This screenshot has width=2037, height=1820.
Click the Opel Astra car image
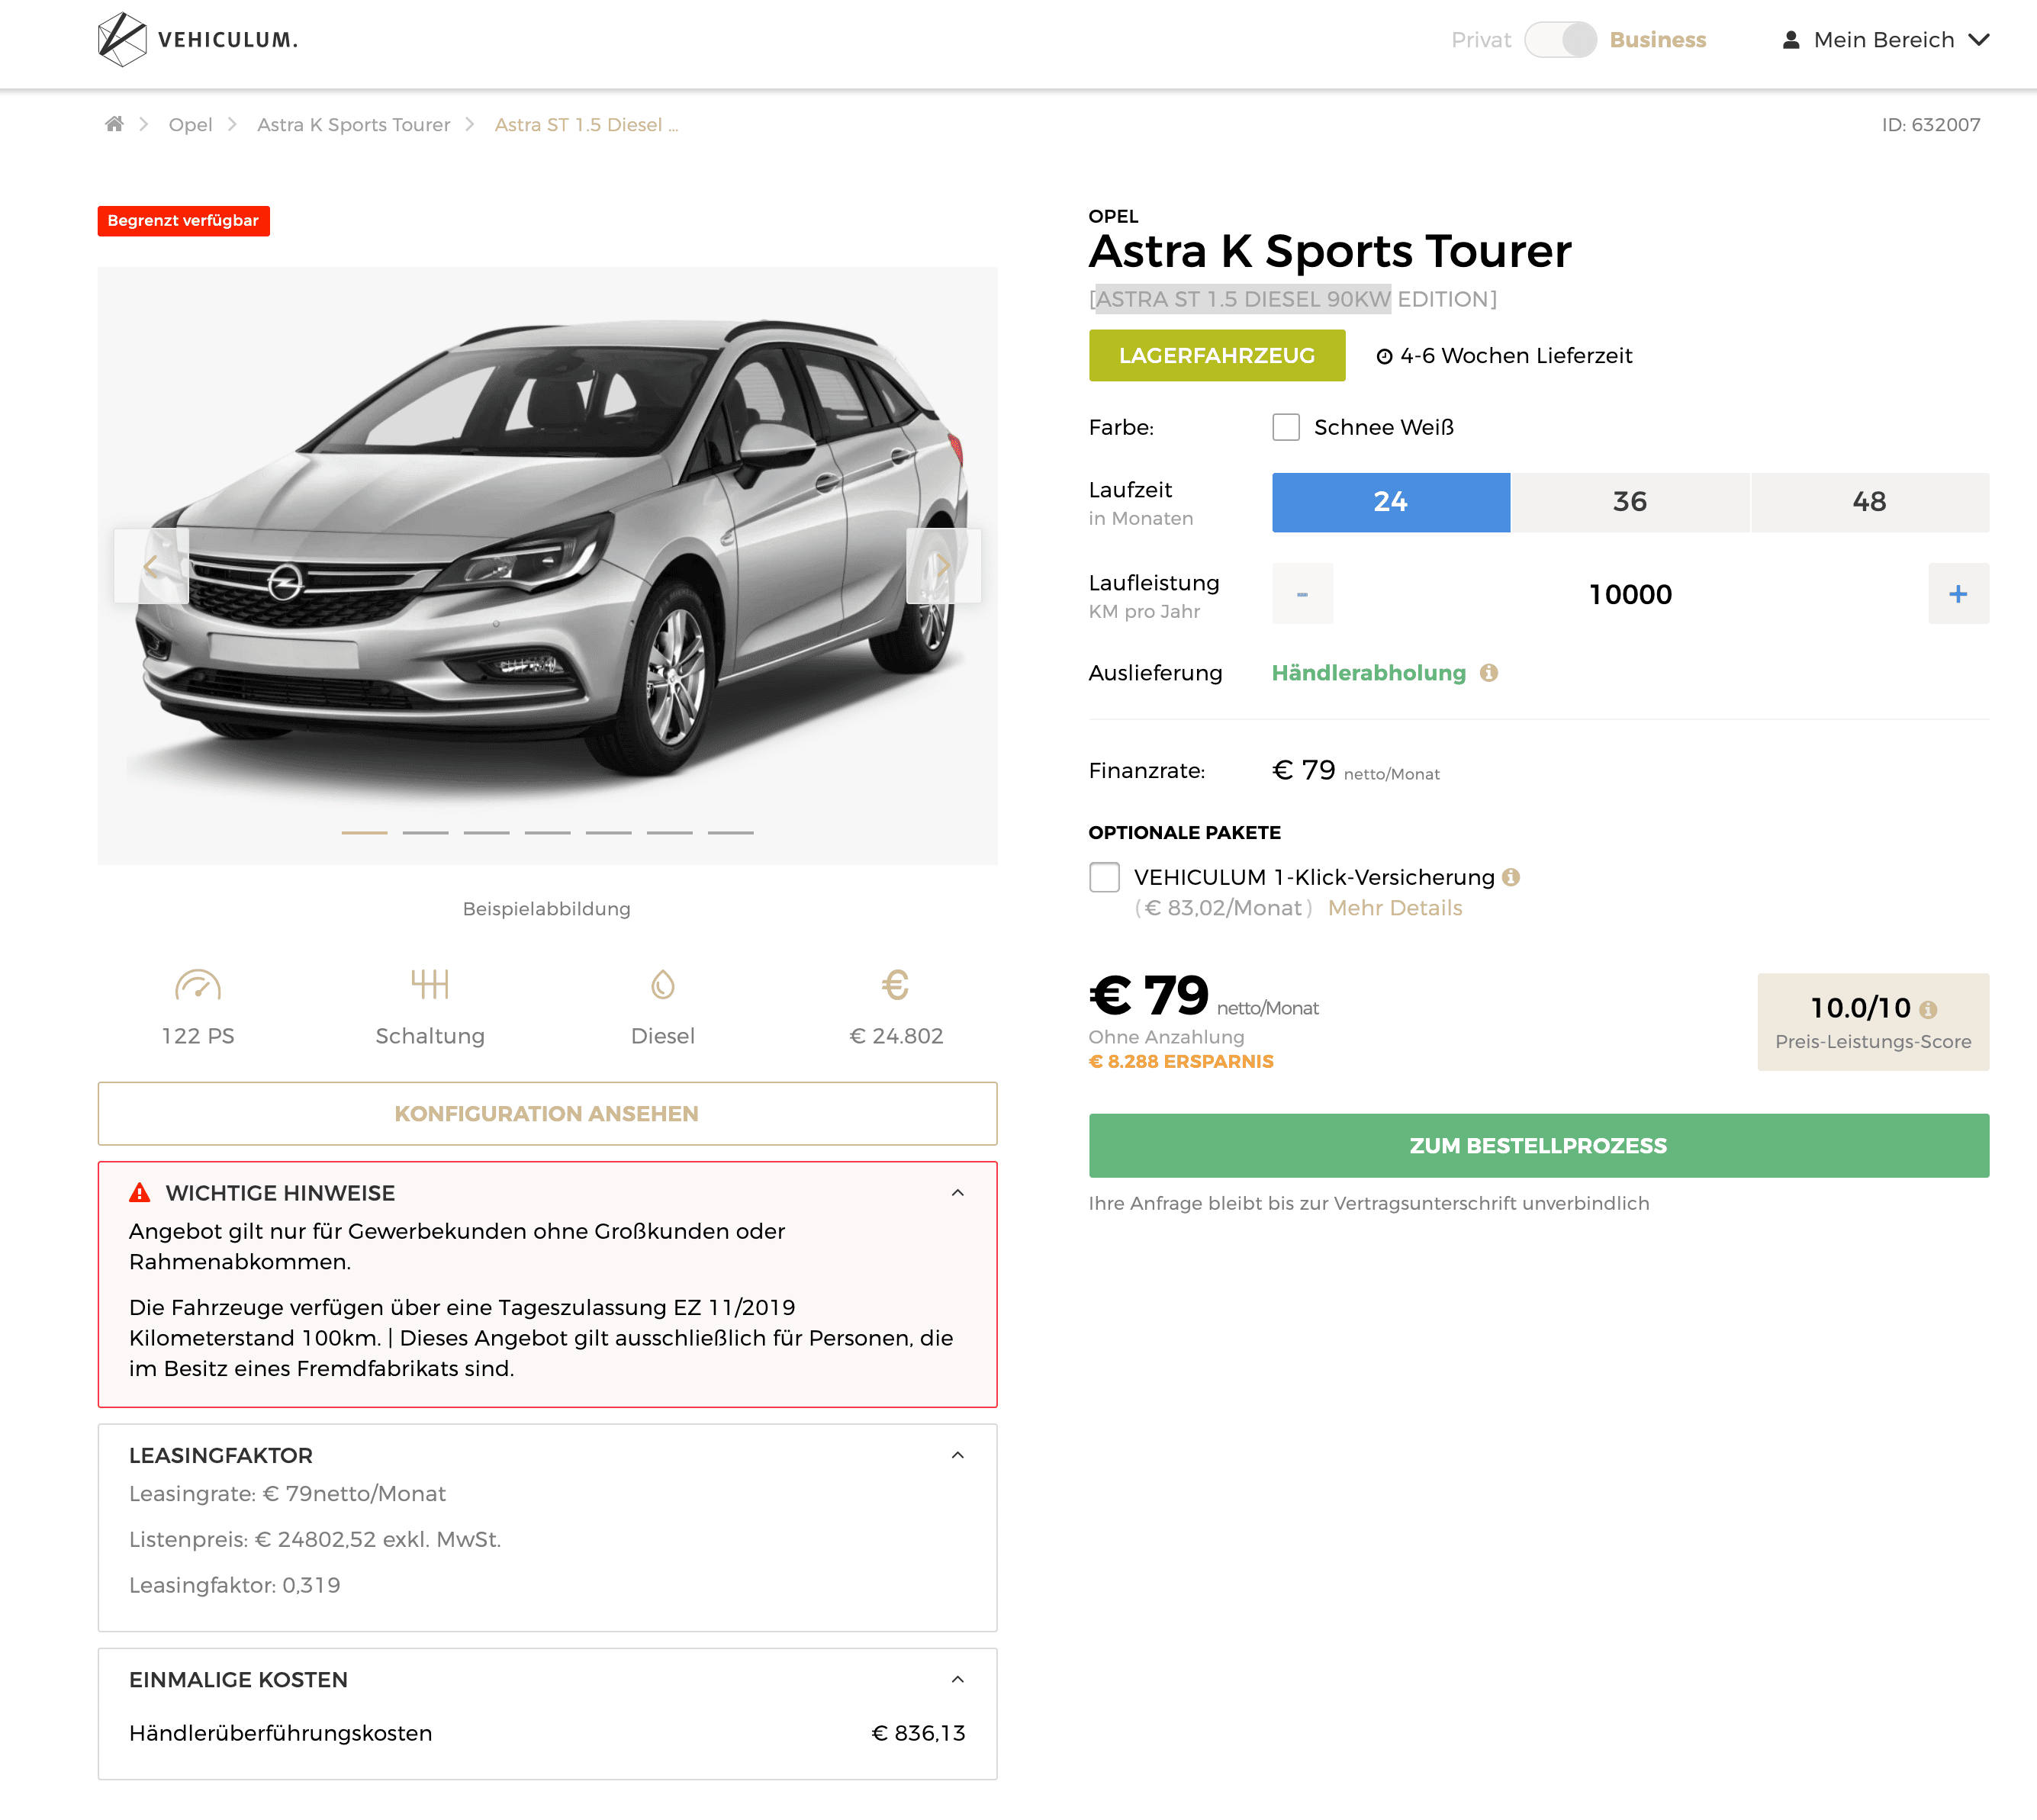click(547, 565)
